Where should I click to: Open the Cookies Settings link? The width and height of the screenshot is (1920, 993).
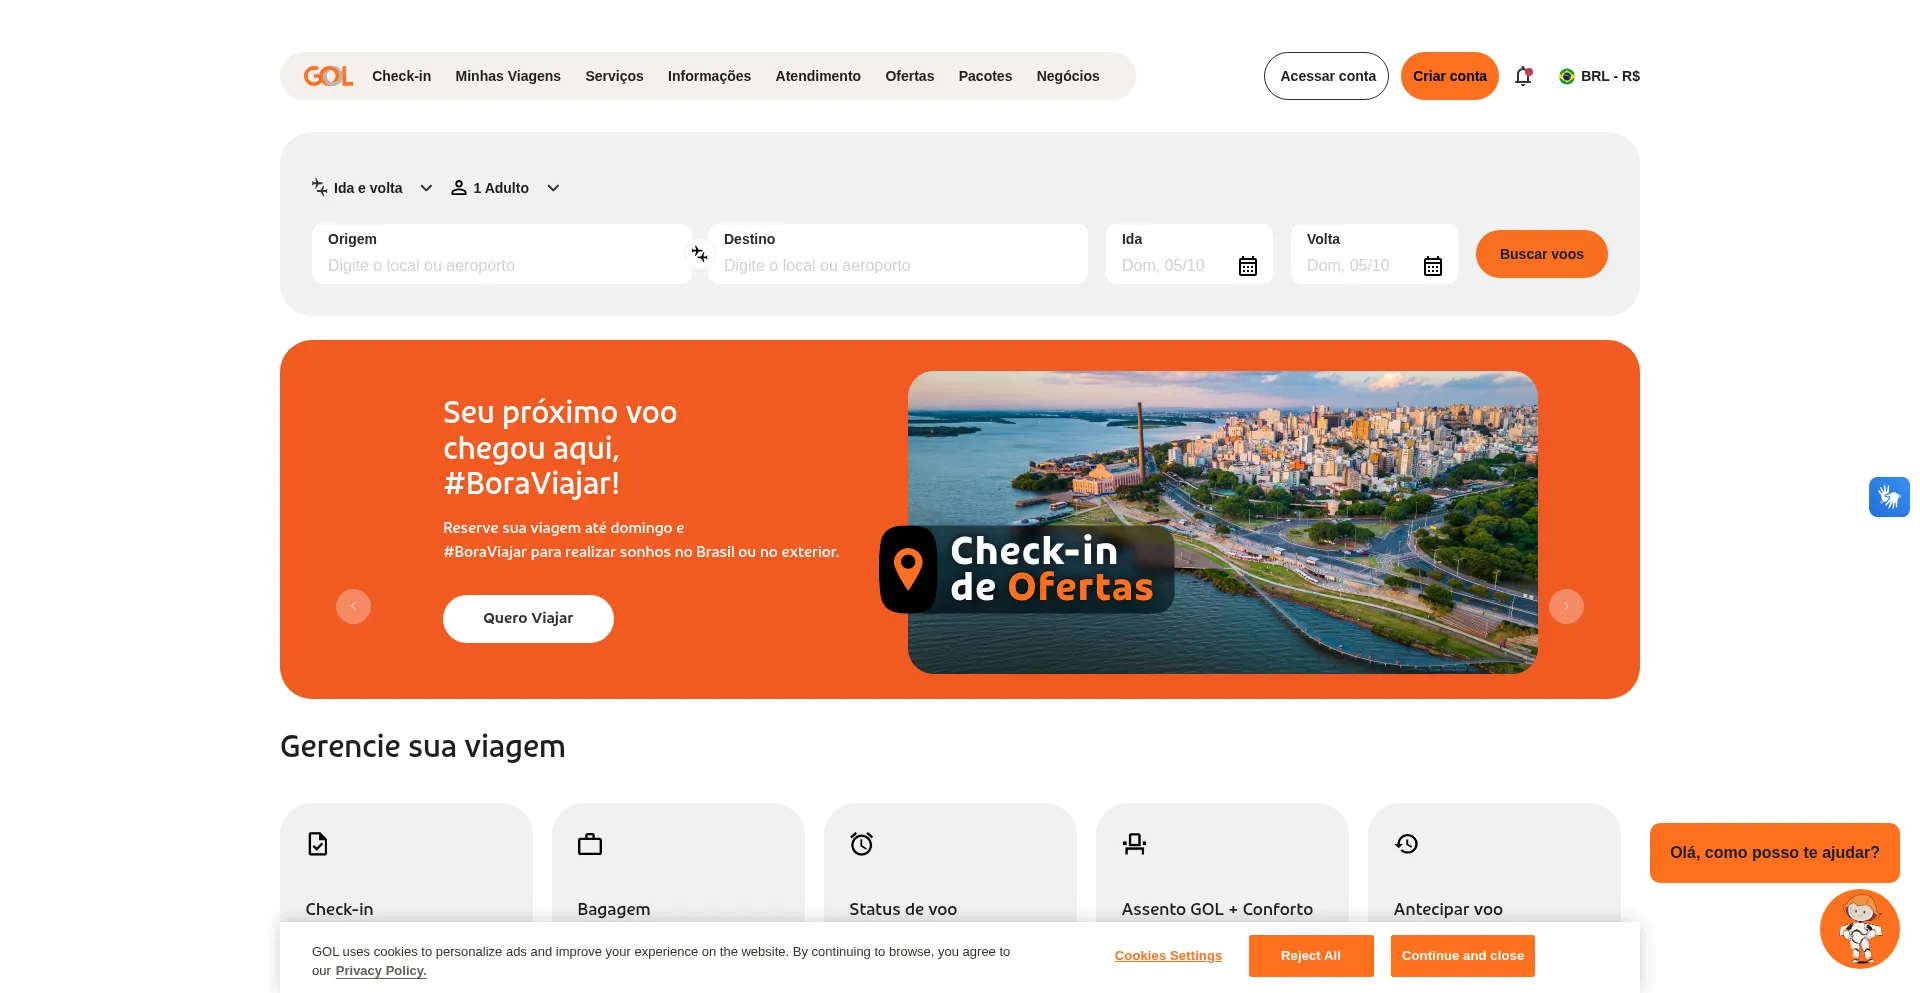point(1168,956)
